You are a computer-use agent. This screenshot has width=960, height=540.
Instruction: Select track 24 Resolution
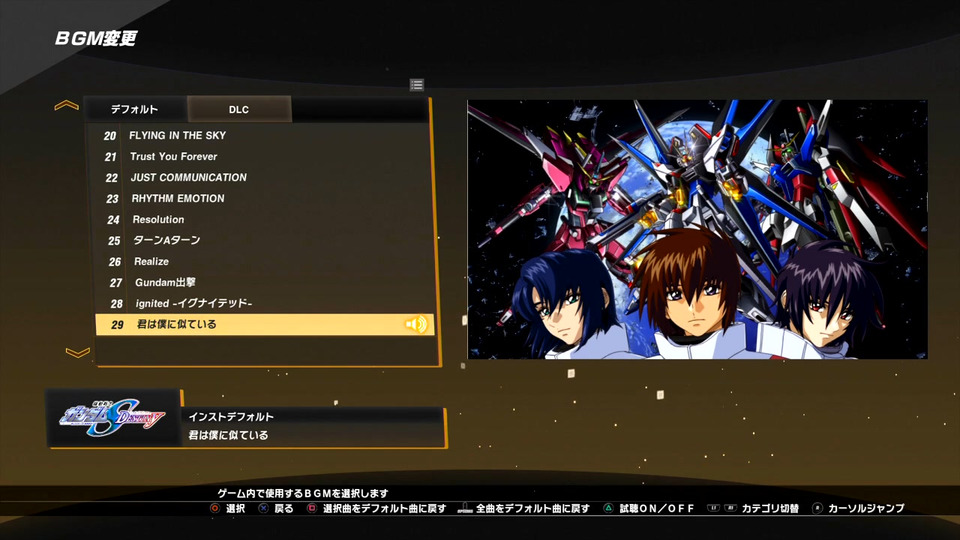(263, 219)
